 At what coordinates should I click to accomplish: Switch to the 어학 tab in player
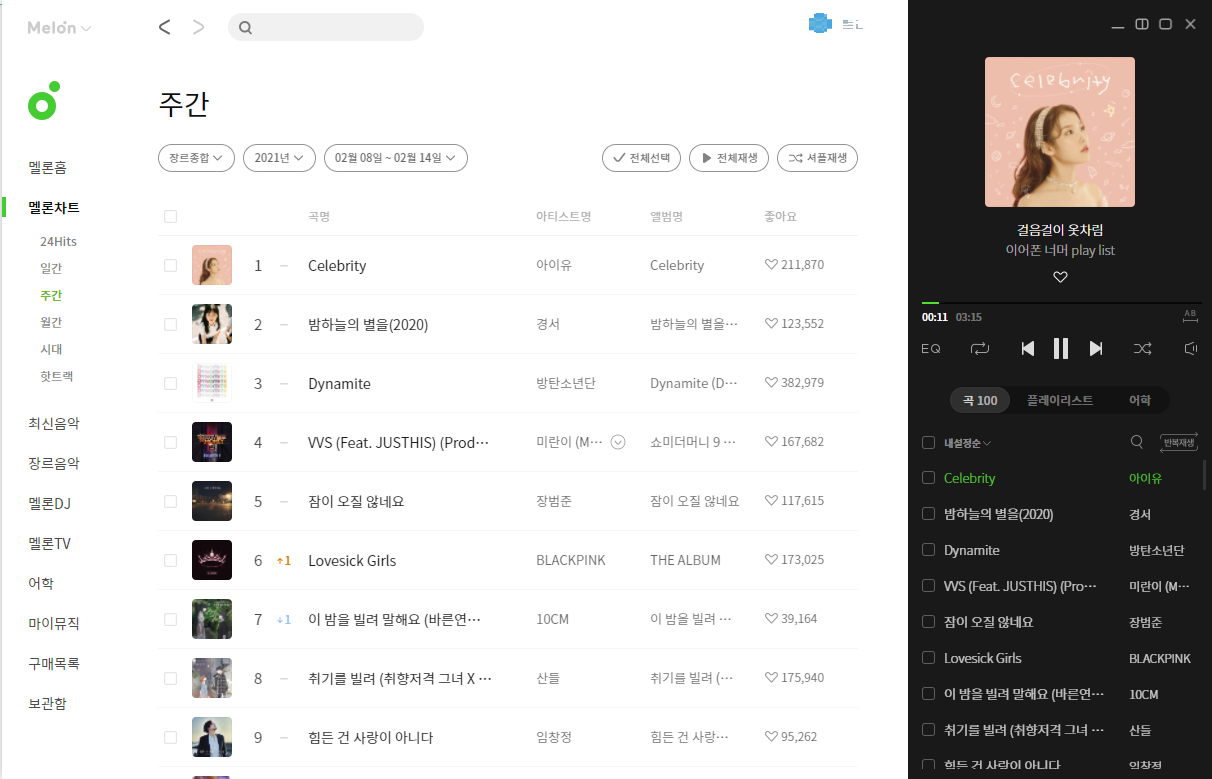click(x=1139, y=400)
